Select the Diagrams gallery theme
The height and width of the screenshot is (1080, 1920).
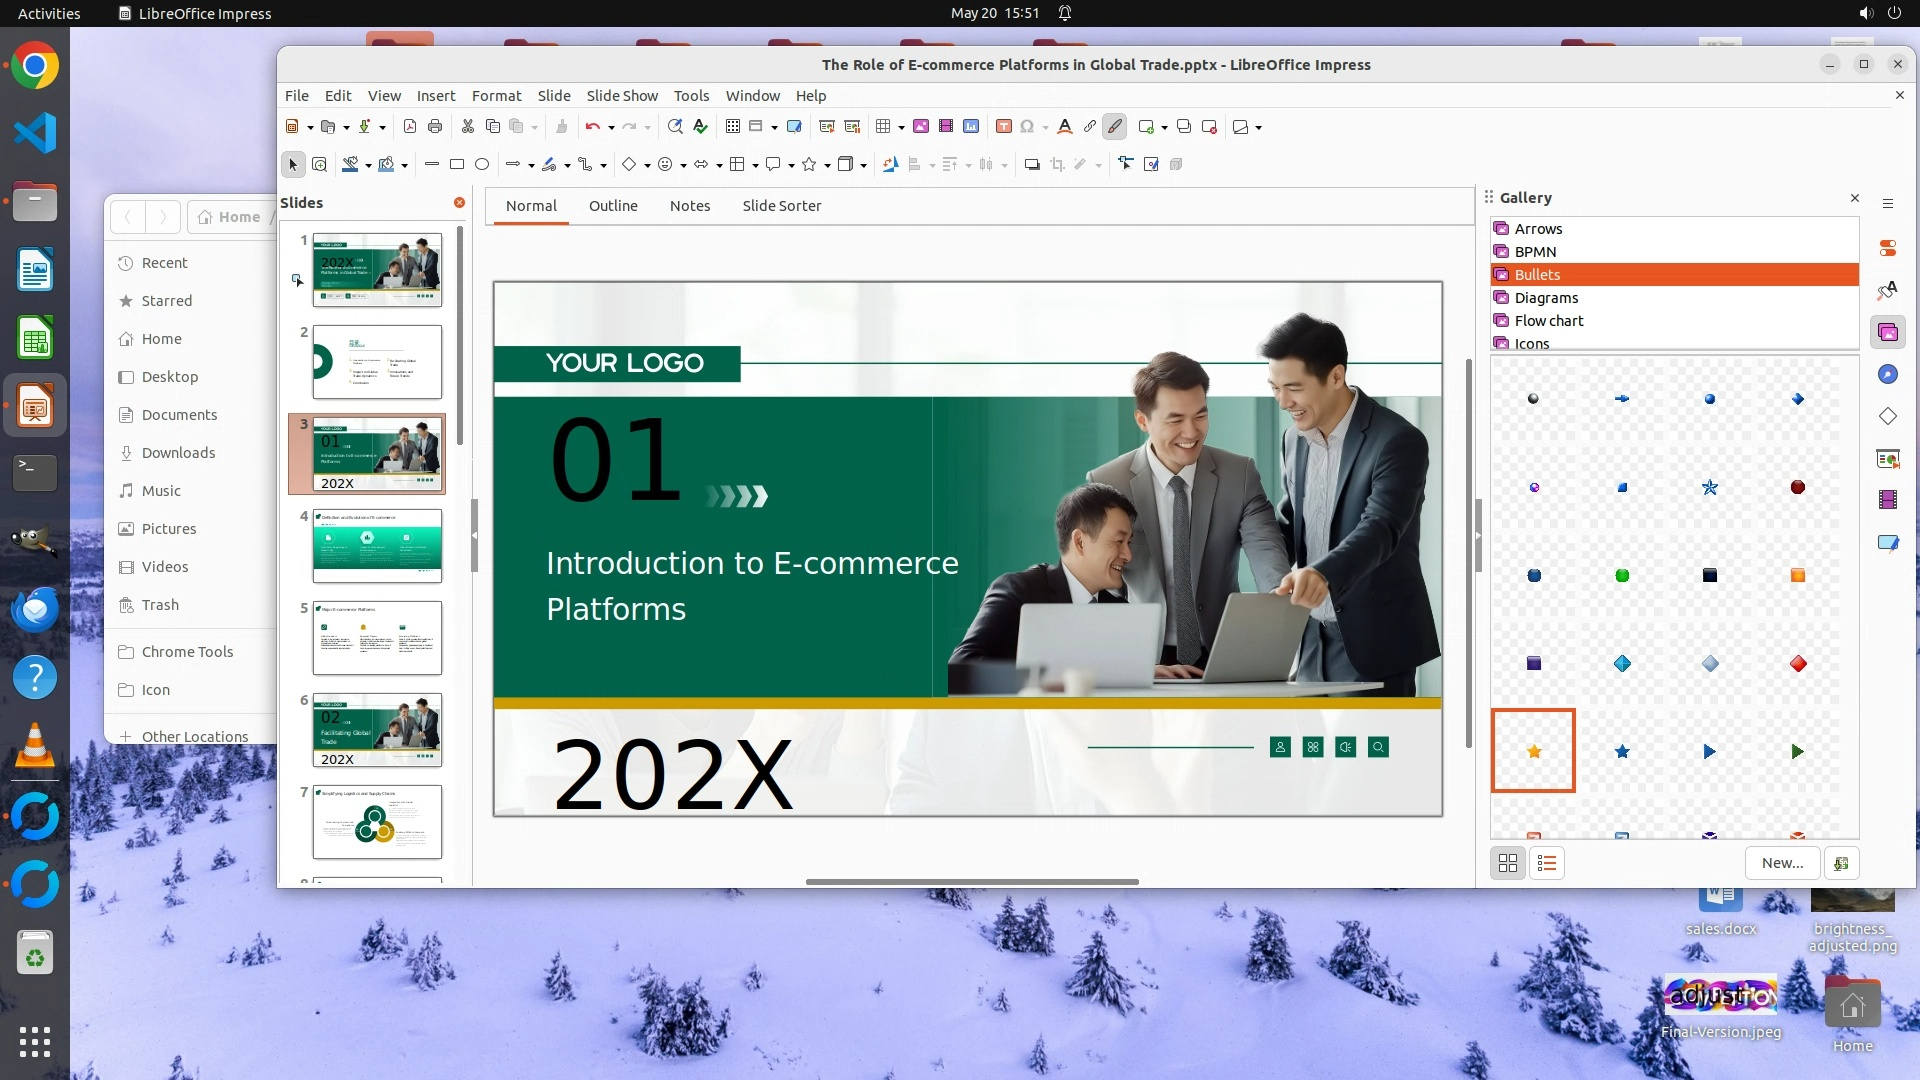tap(1546, 298)
